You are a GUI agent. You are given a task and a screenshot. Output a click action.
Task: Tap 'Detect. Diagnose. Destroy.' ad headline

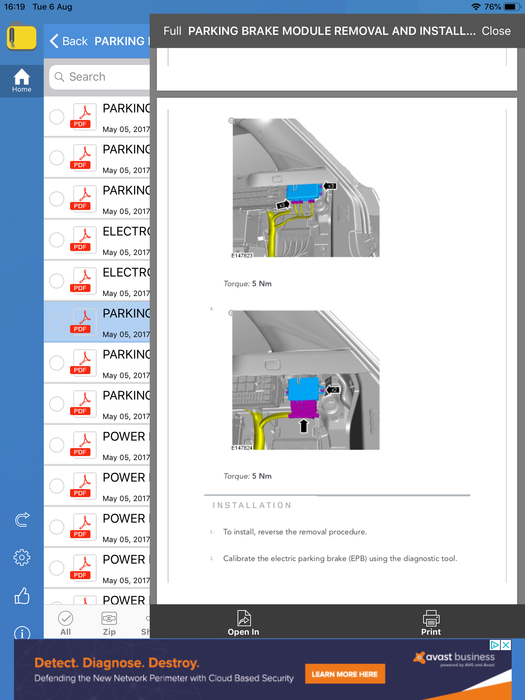(117, 662)
